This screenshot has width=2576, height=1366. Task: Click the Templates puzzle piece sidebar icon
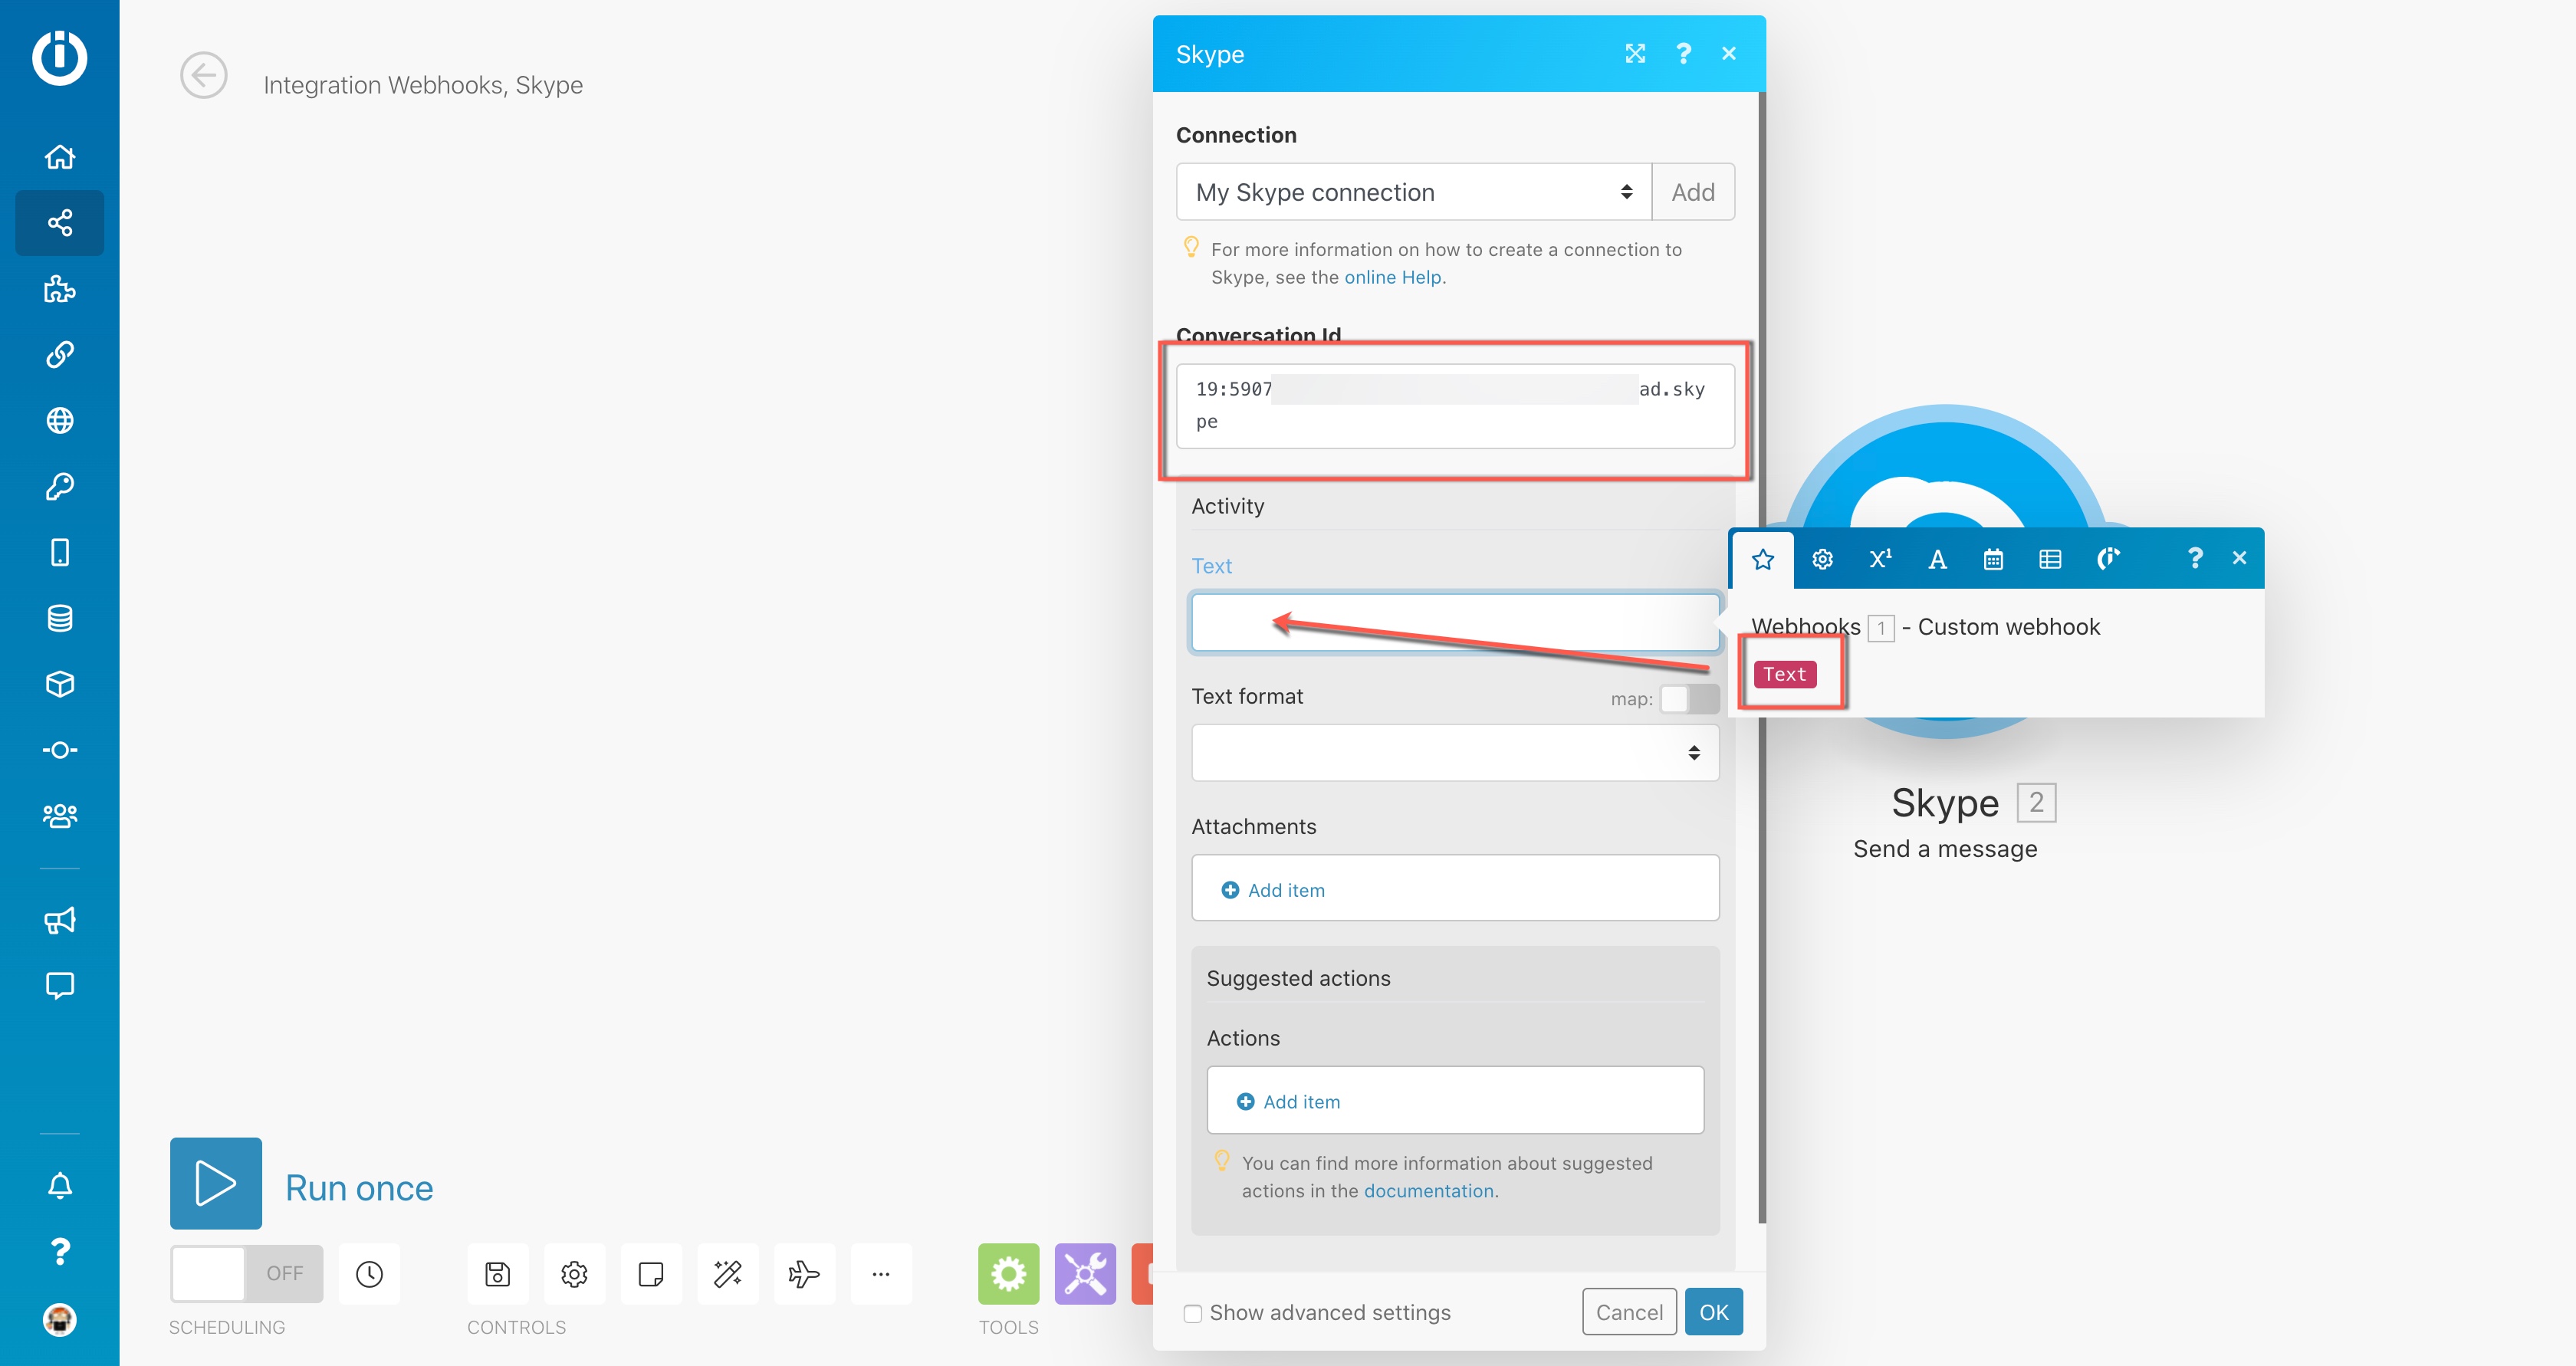click(60, 289)
